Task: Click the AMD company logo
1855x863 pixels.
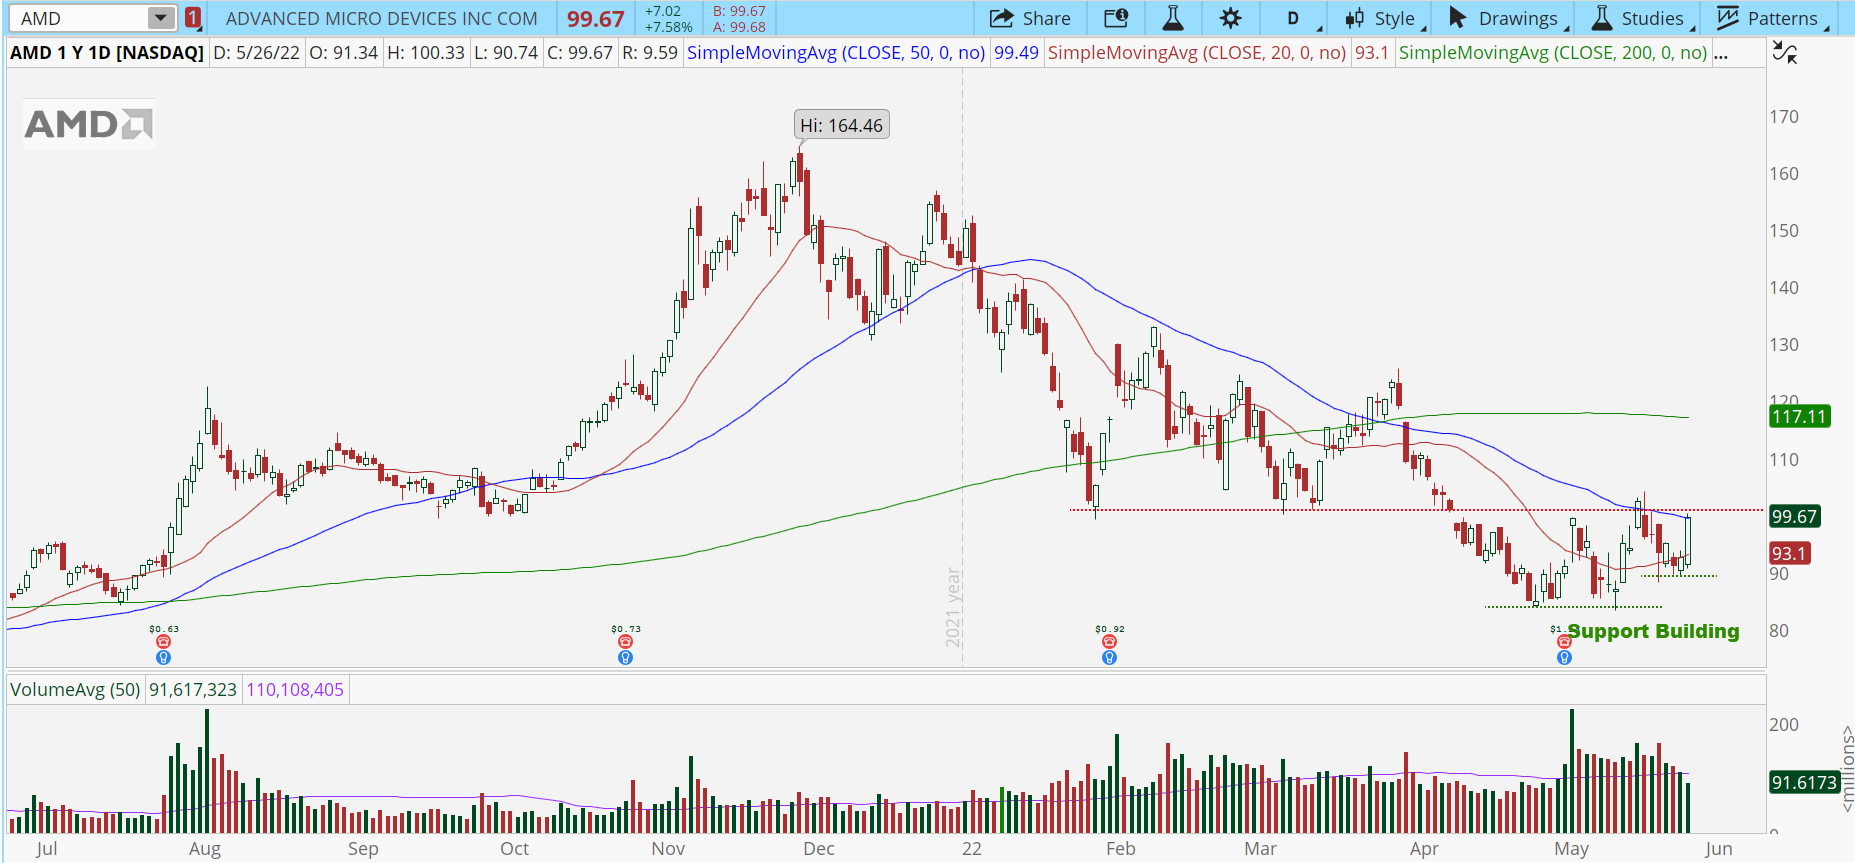Action: [89, 124]
